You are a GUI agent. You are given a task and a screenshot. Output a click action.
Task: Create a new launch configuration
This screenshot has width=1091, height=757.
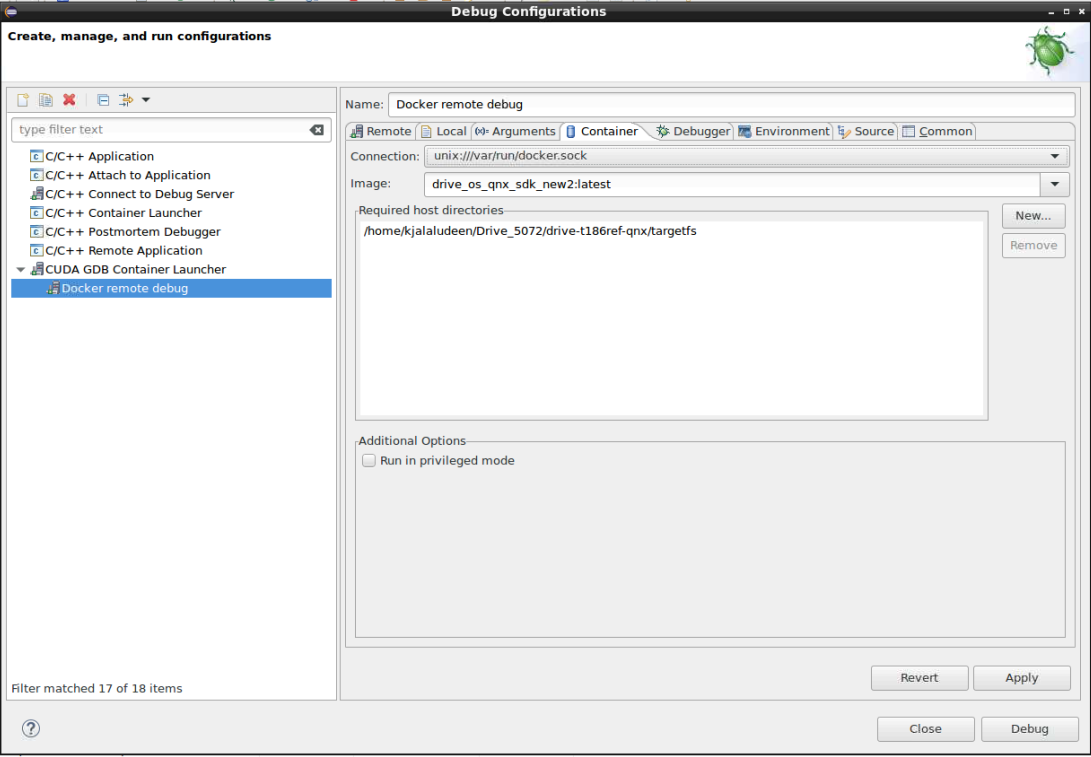click(22, 99)
